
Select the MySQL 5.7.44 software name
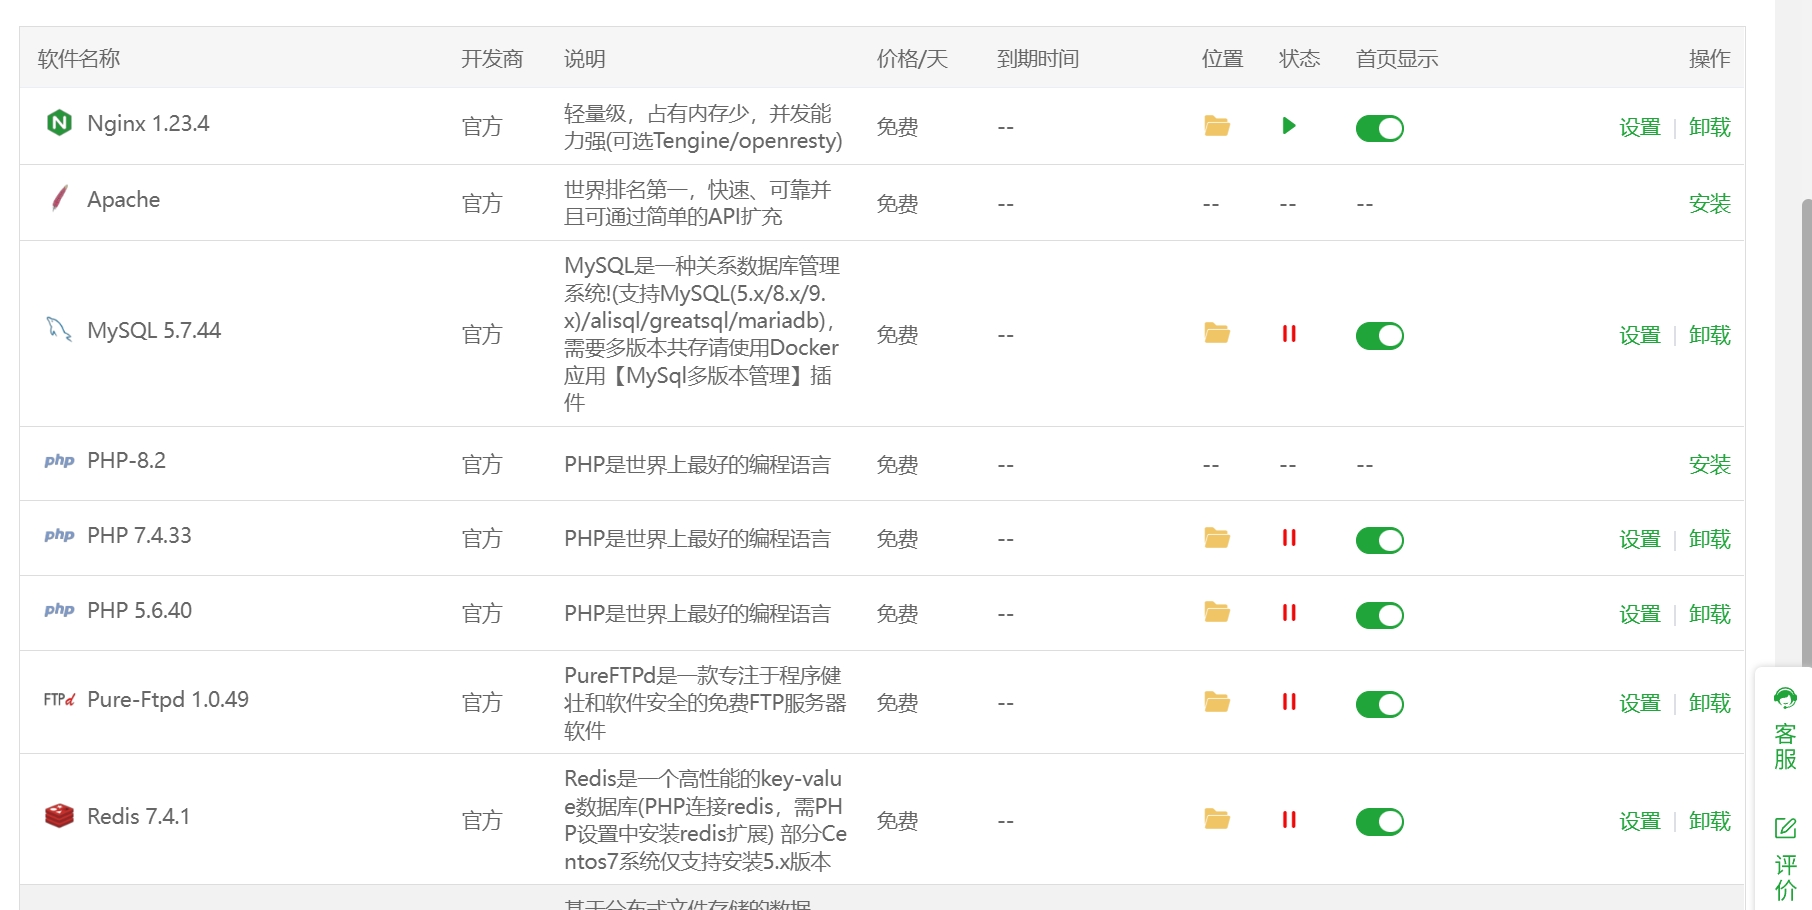click(154, 331)
